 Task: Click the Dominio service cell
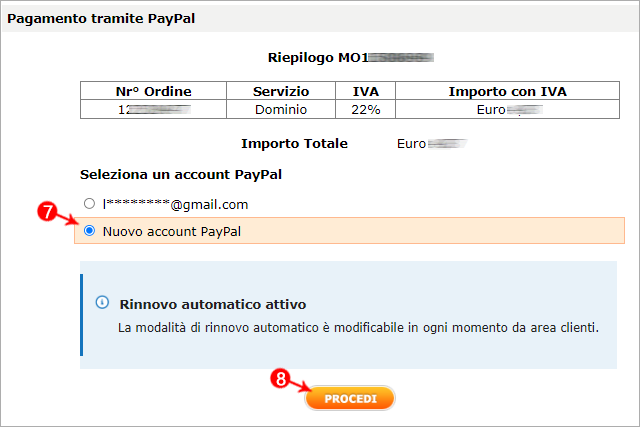281,109
